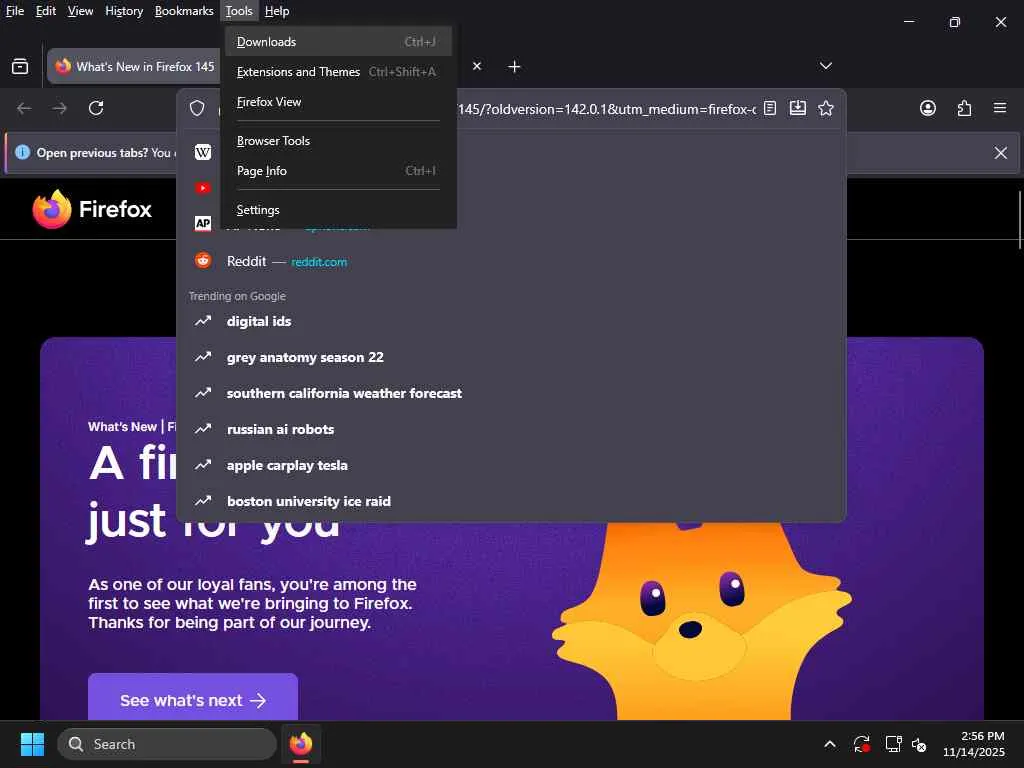Reload the current page
Viewport: 1024px width, 768px height.
96,108
